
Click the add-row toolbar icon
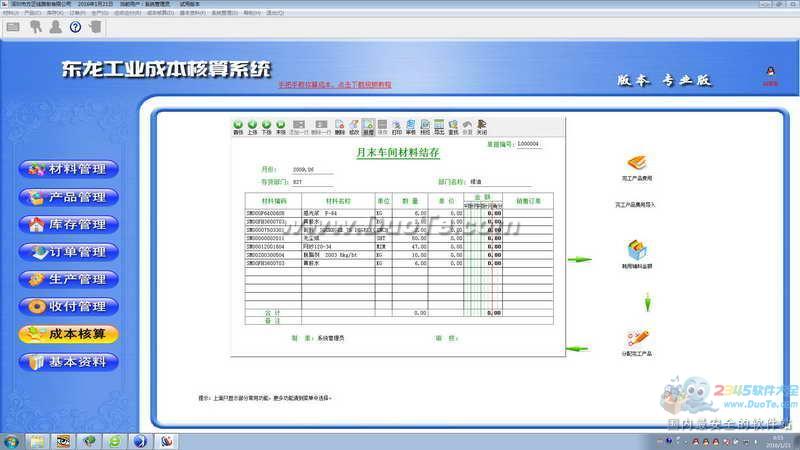click(x=299, y=127)
